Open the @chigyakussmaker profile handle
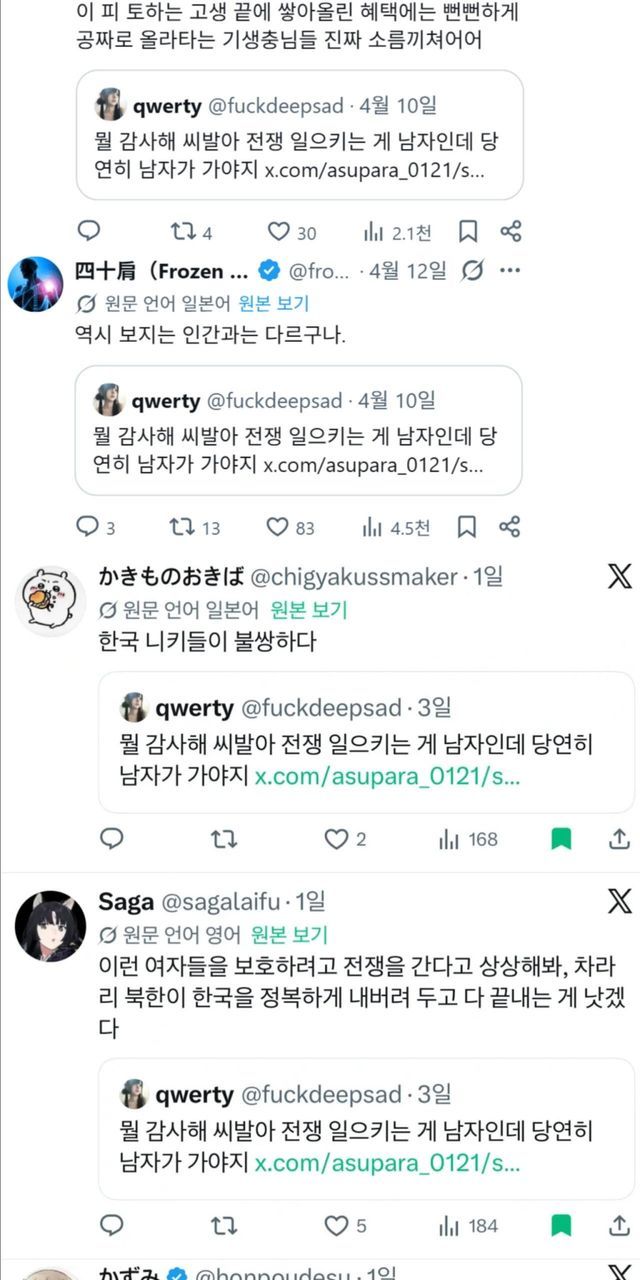This screenshot has height=1280, width=640. click(x=353, y=576)
